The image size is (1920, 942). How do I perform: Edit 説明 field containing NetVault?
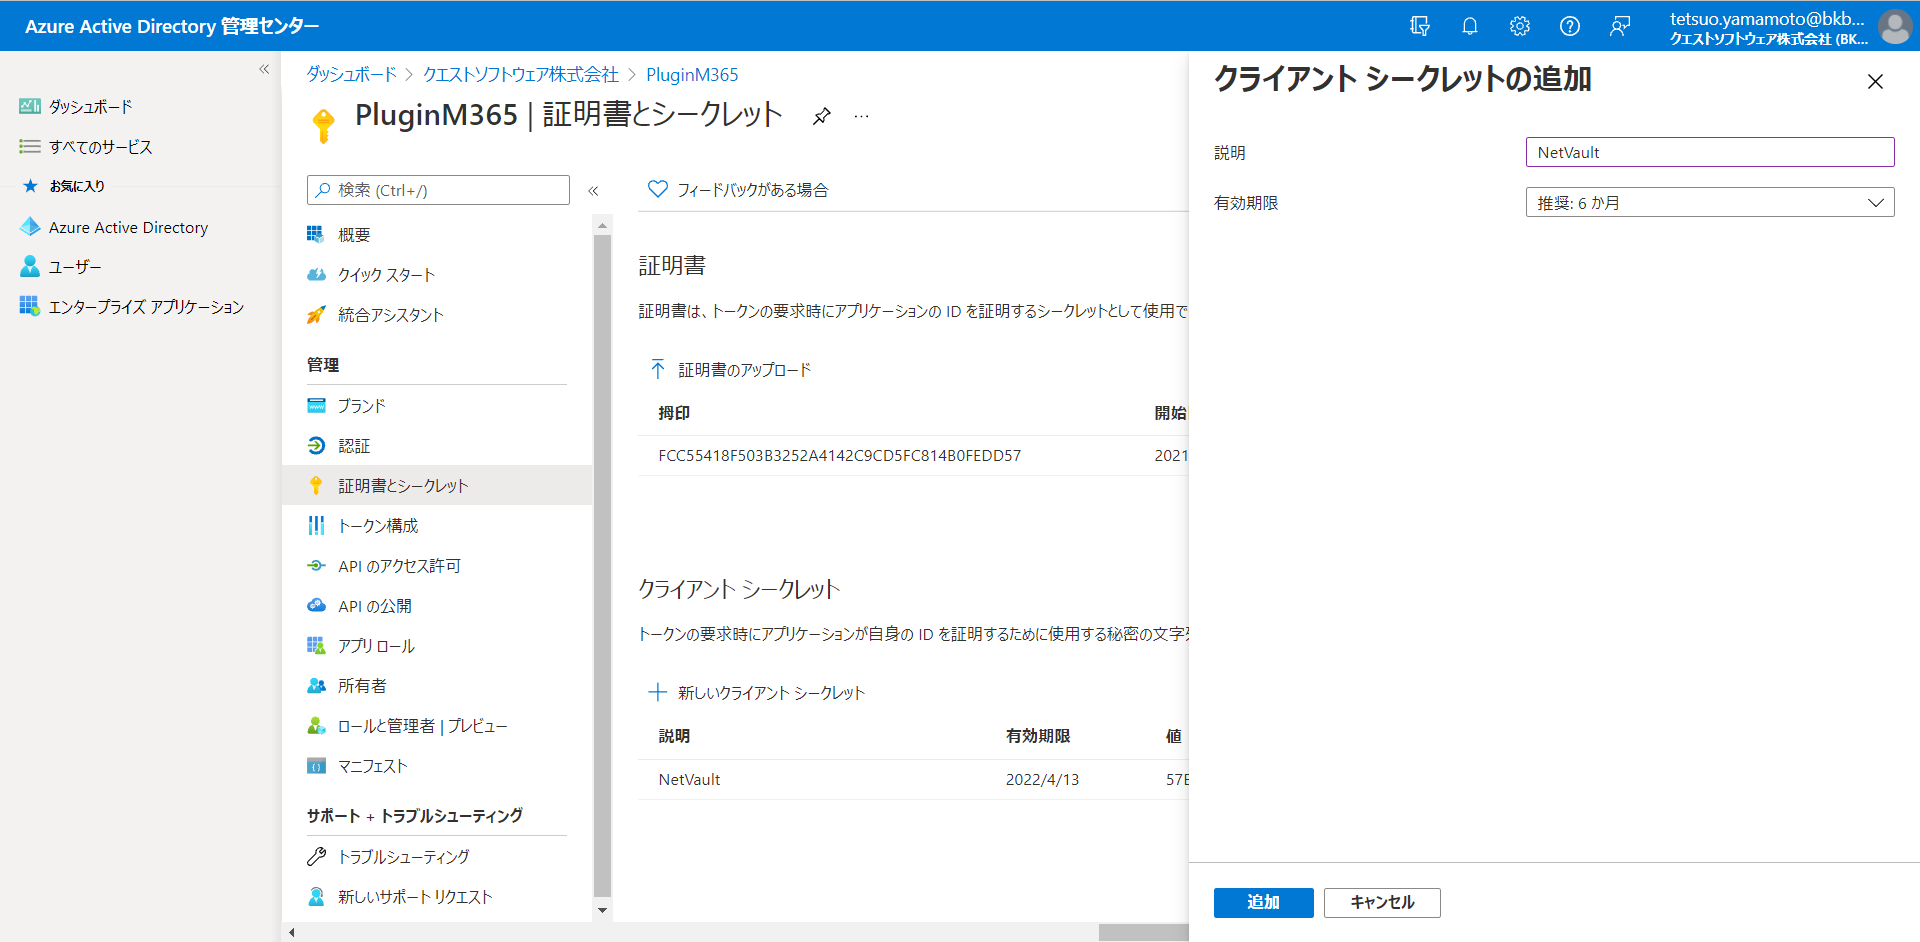[1709, 152]
